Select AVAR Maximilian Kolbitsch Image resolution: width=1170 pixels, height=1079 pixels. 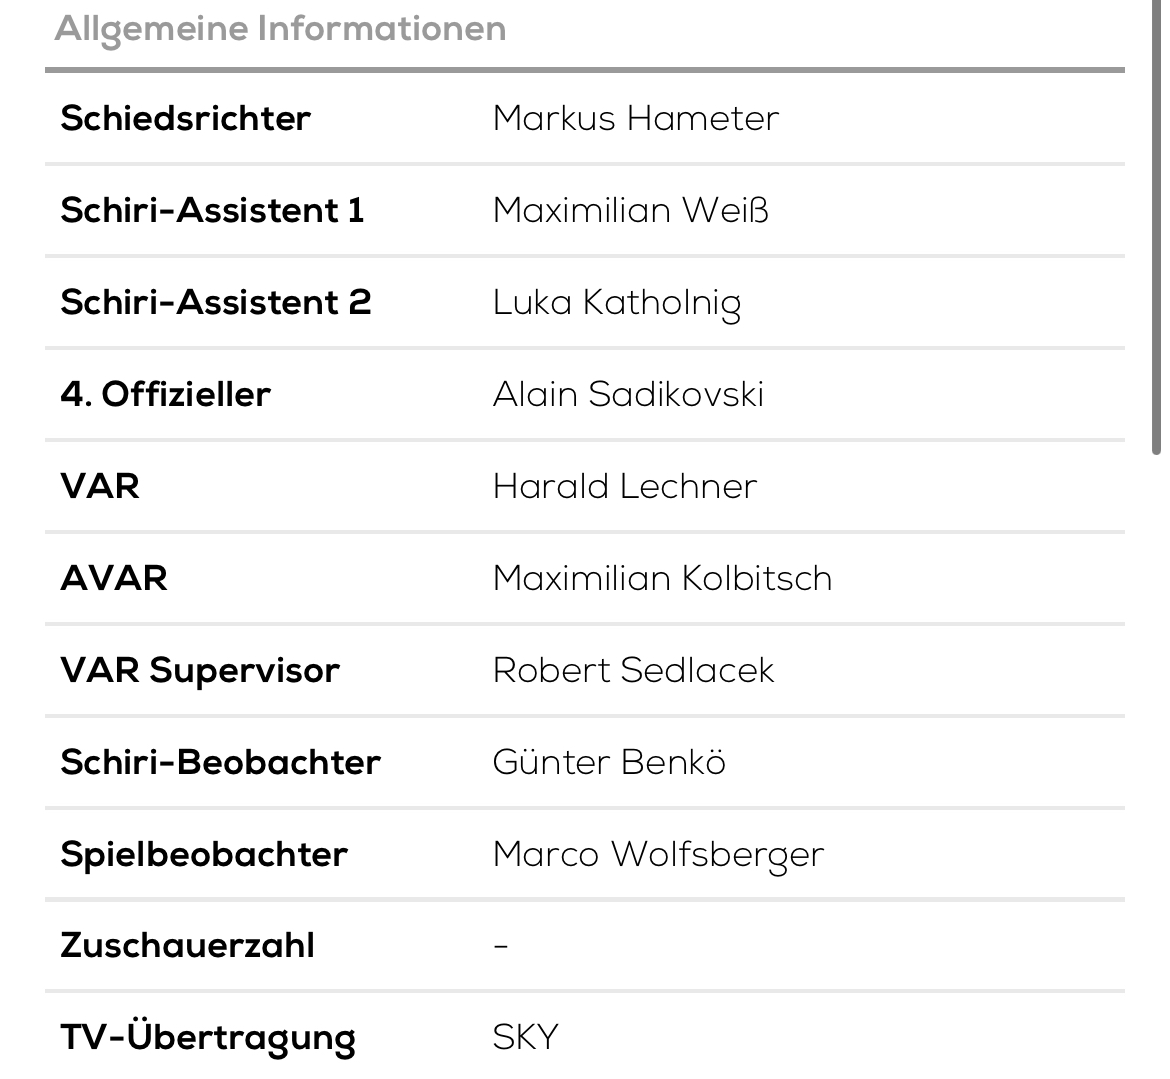point(663,578)
